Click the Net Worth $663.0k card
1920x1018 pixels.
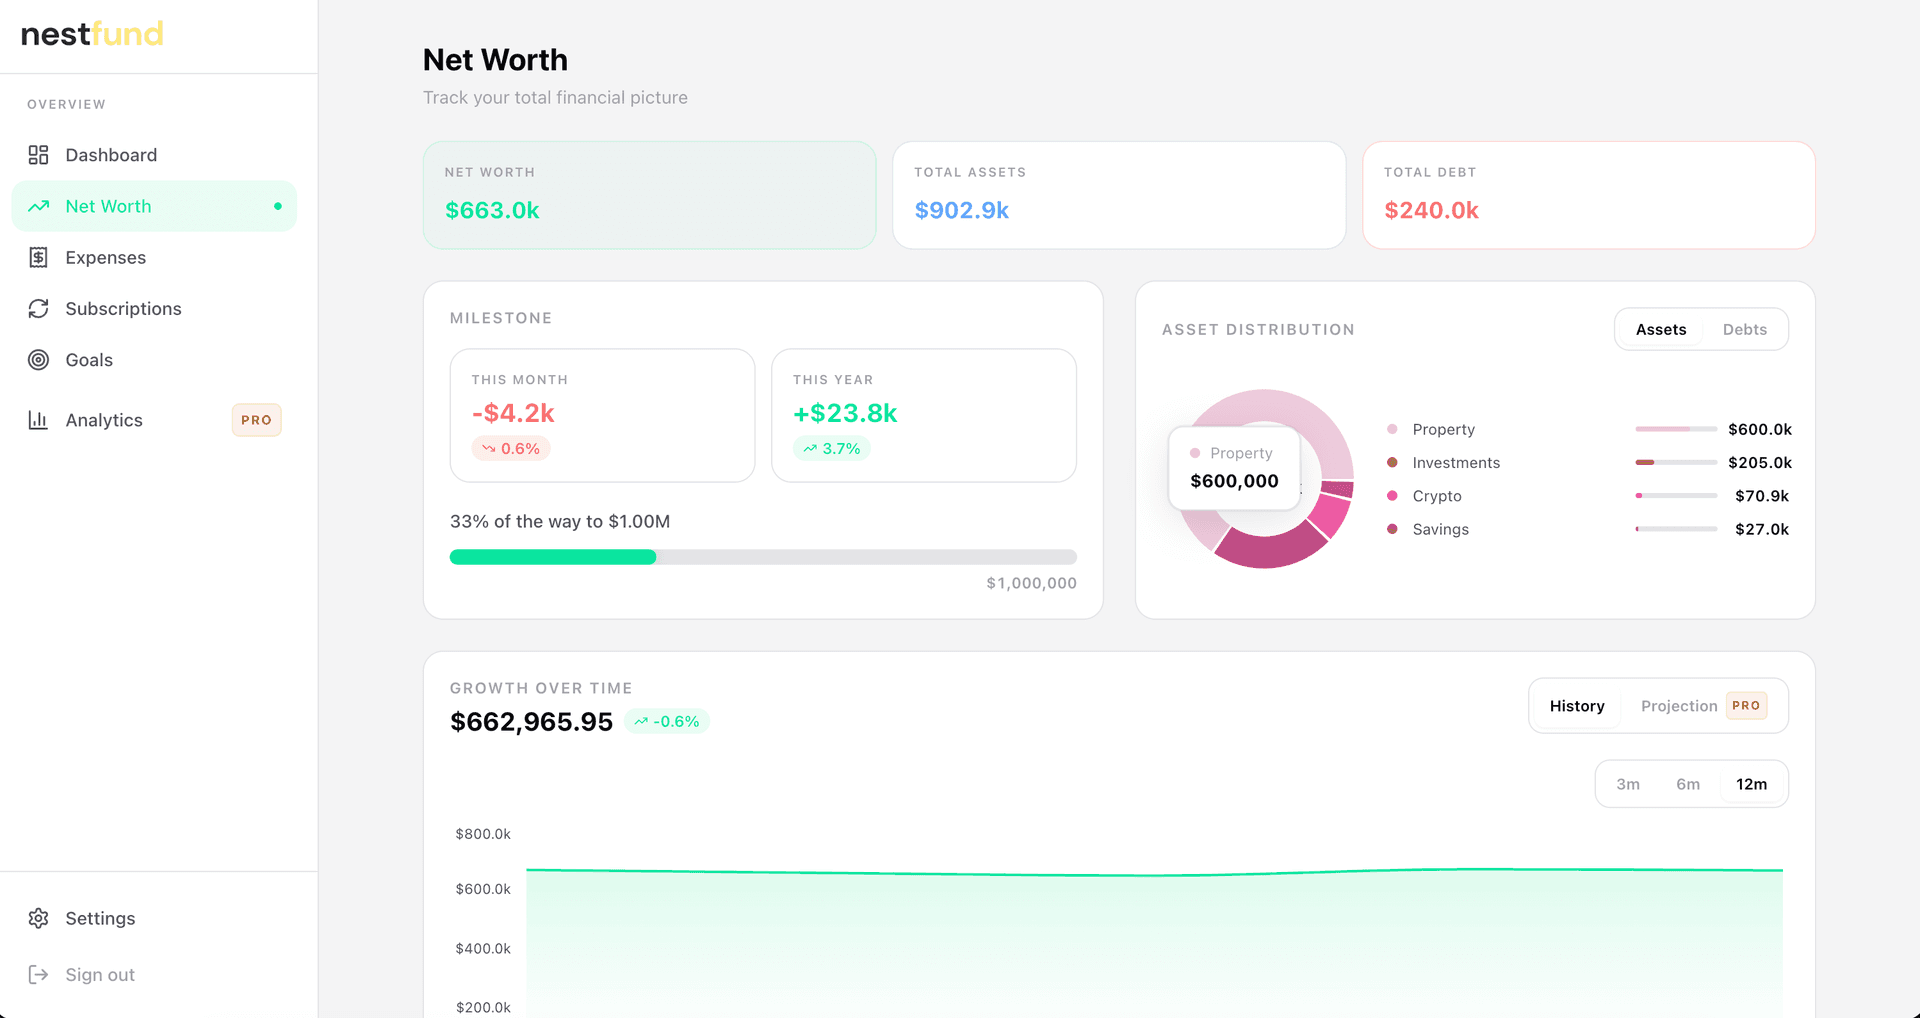click(650, 195)
